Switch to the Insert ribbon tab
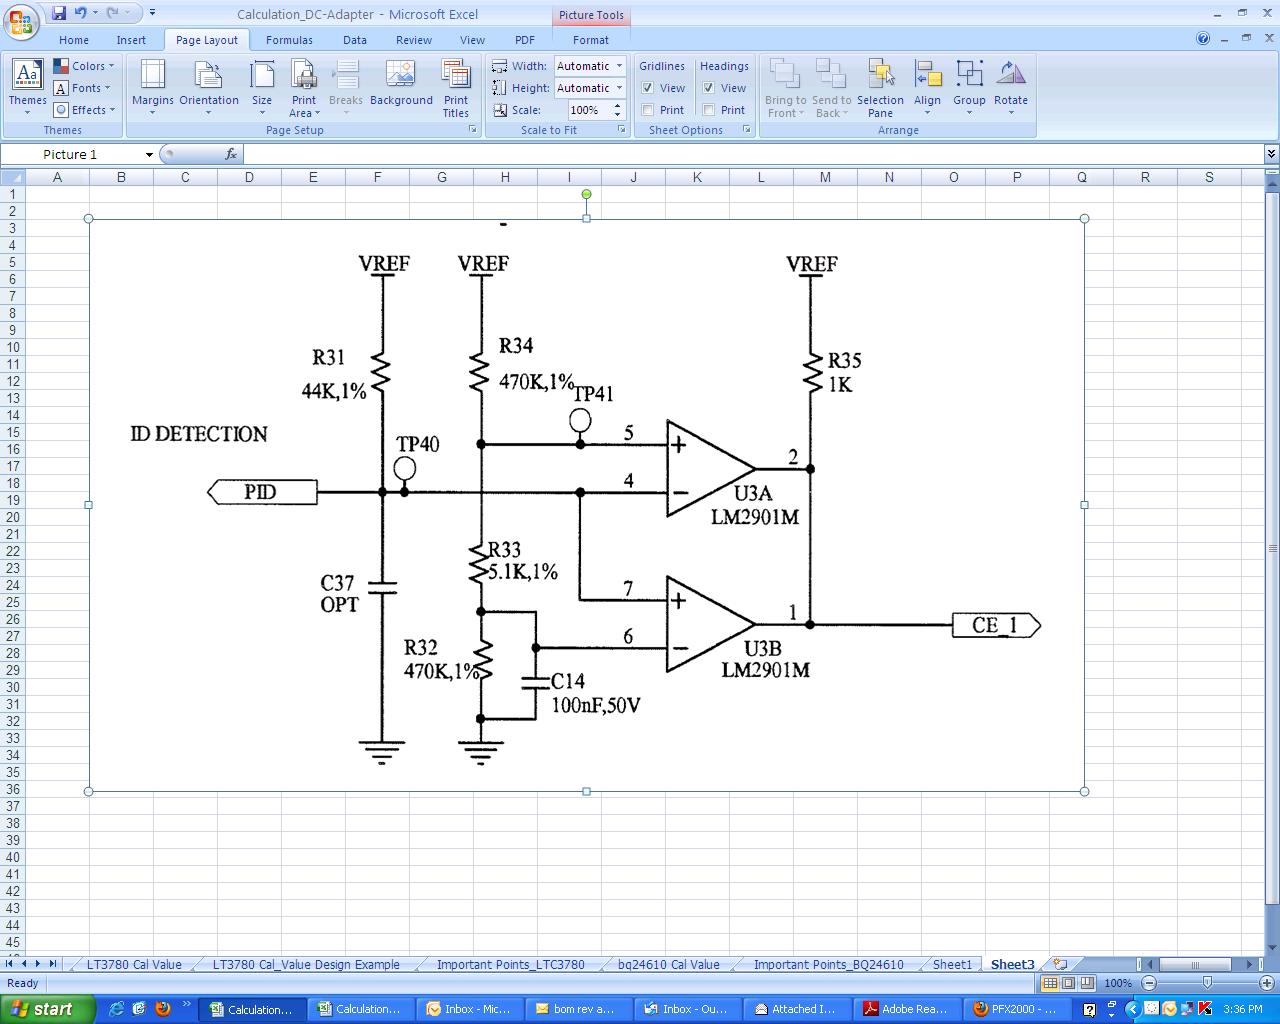The image size is (1280, 1024). click(x=131, y=40)
